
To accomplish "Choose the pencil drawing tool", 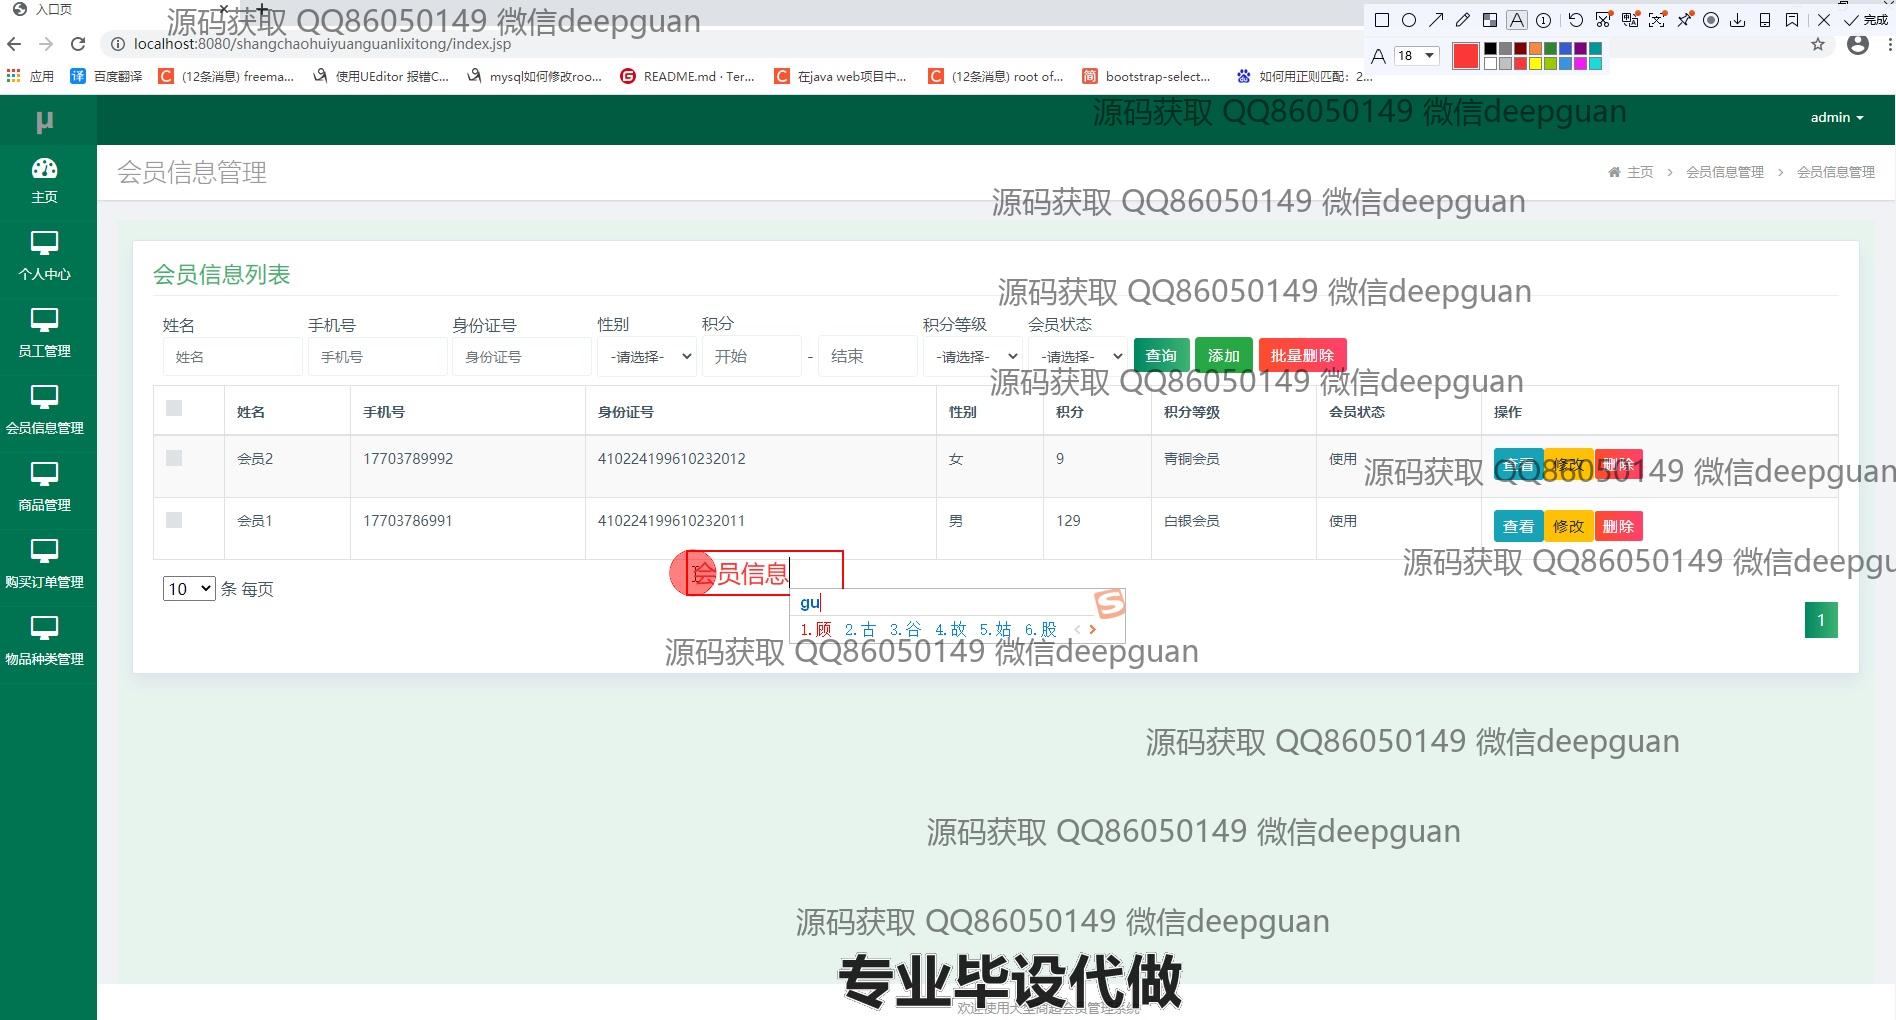I will coord(1463,20).
